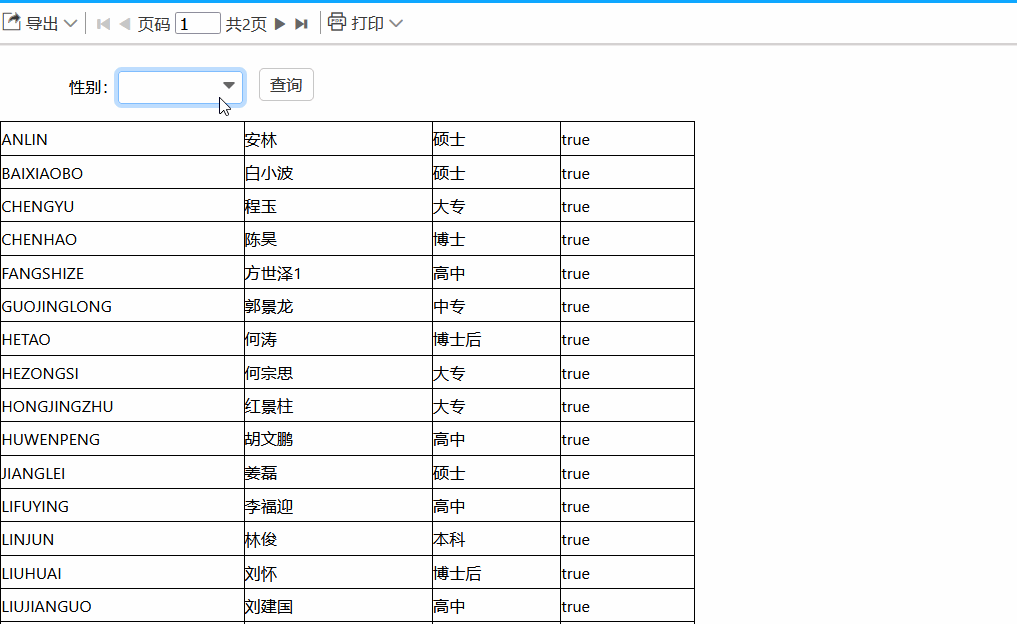
Task: Go to the previous page
Action: tap(125, 24)
